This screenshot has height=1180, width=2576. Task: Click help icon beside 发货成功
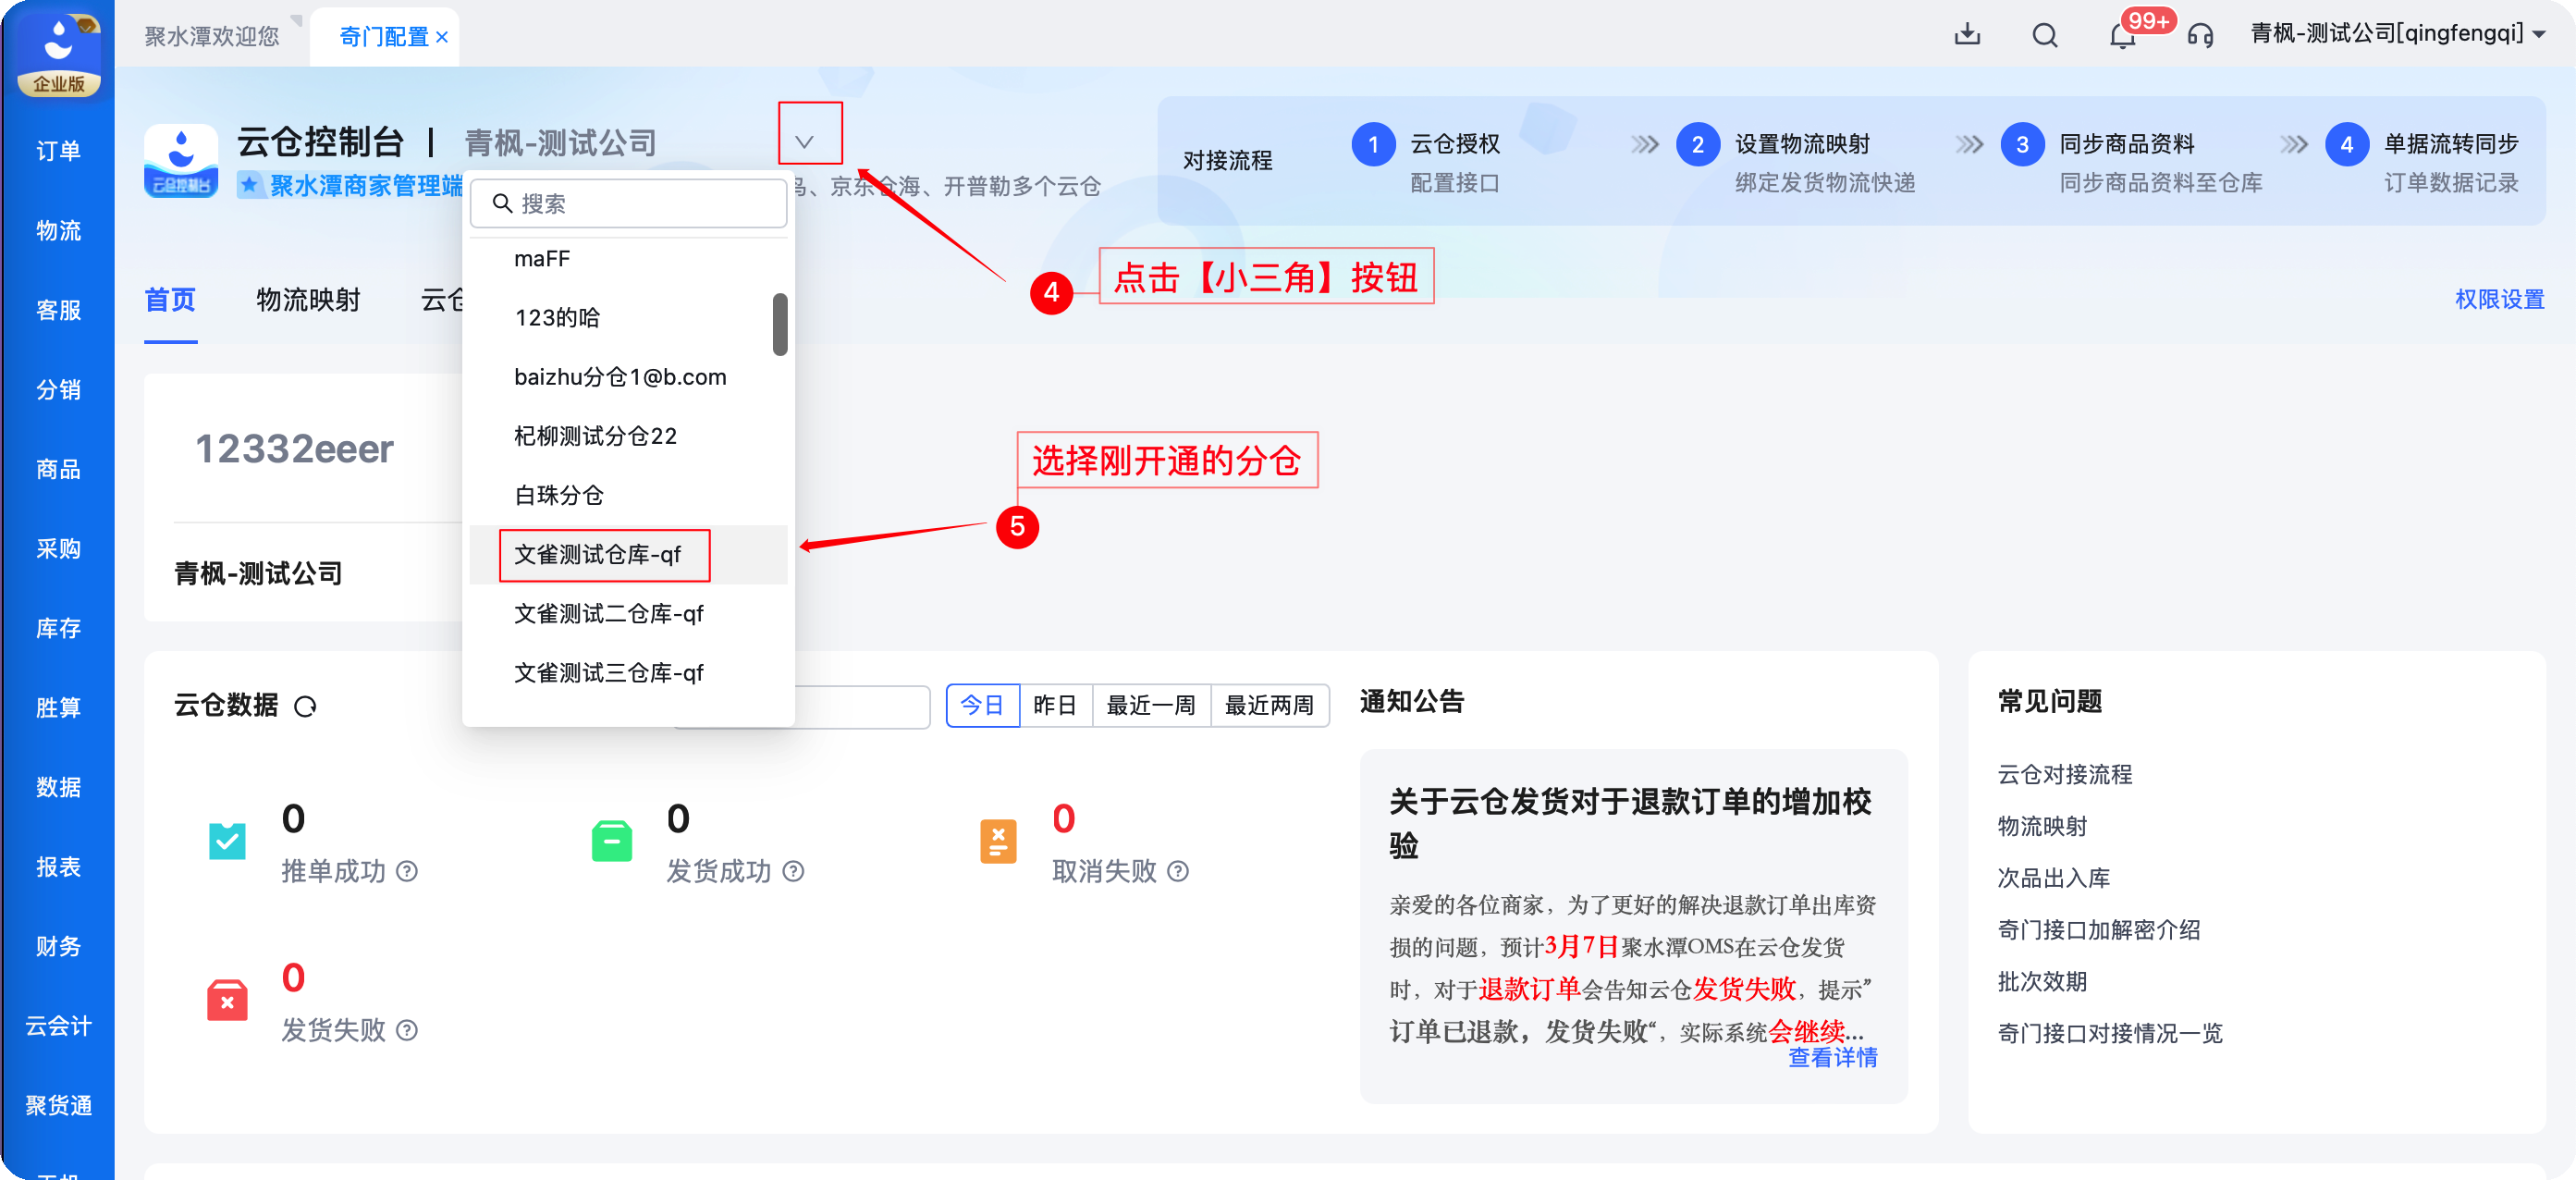[x=793, y=871]
